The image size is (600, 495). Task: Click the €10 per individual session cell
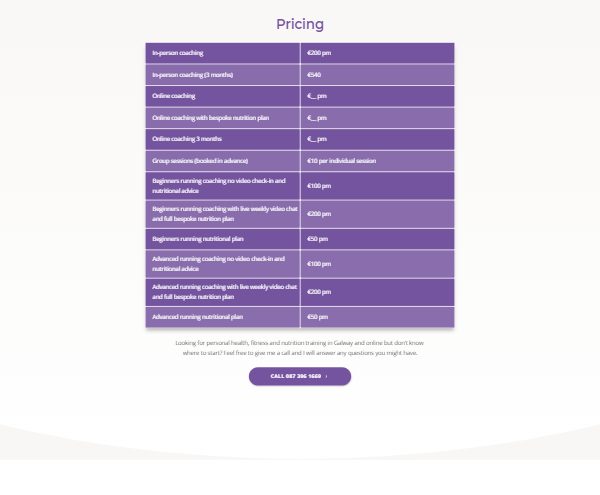tap(377, 161)
